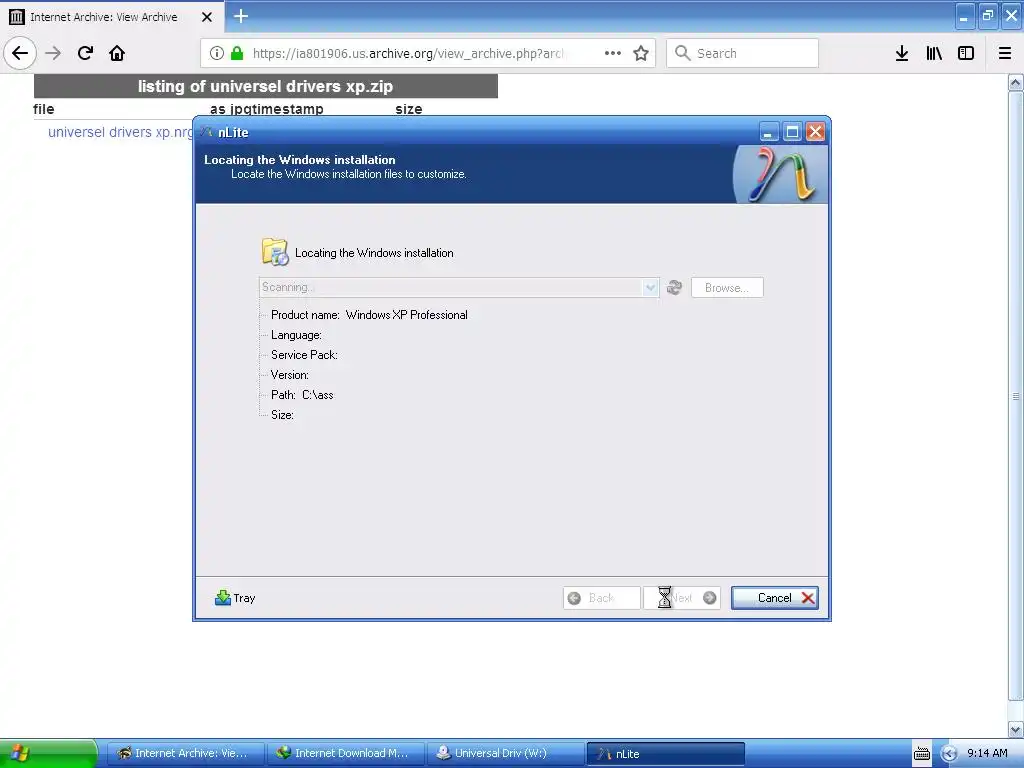The width and height of the screenshot is (1024, 768).
Task: Click the page scrollbar down arrow
Action: pyautogui.click(x=1016, y=729)
